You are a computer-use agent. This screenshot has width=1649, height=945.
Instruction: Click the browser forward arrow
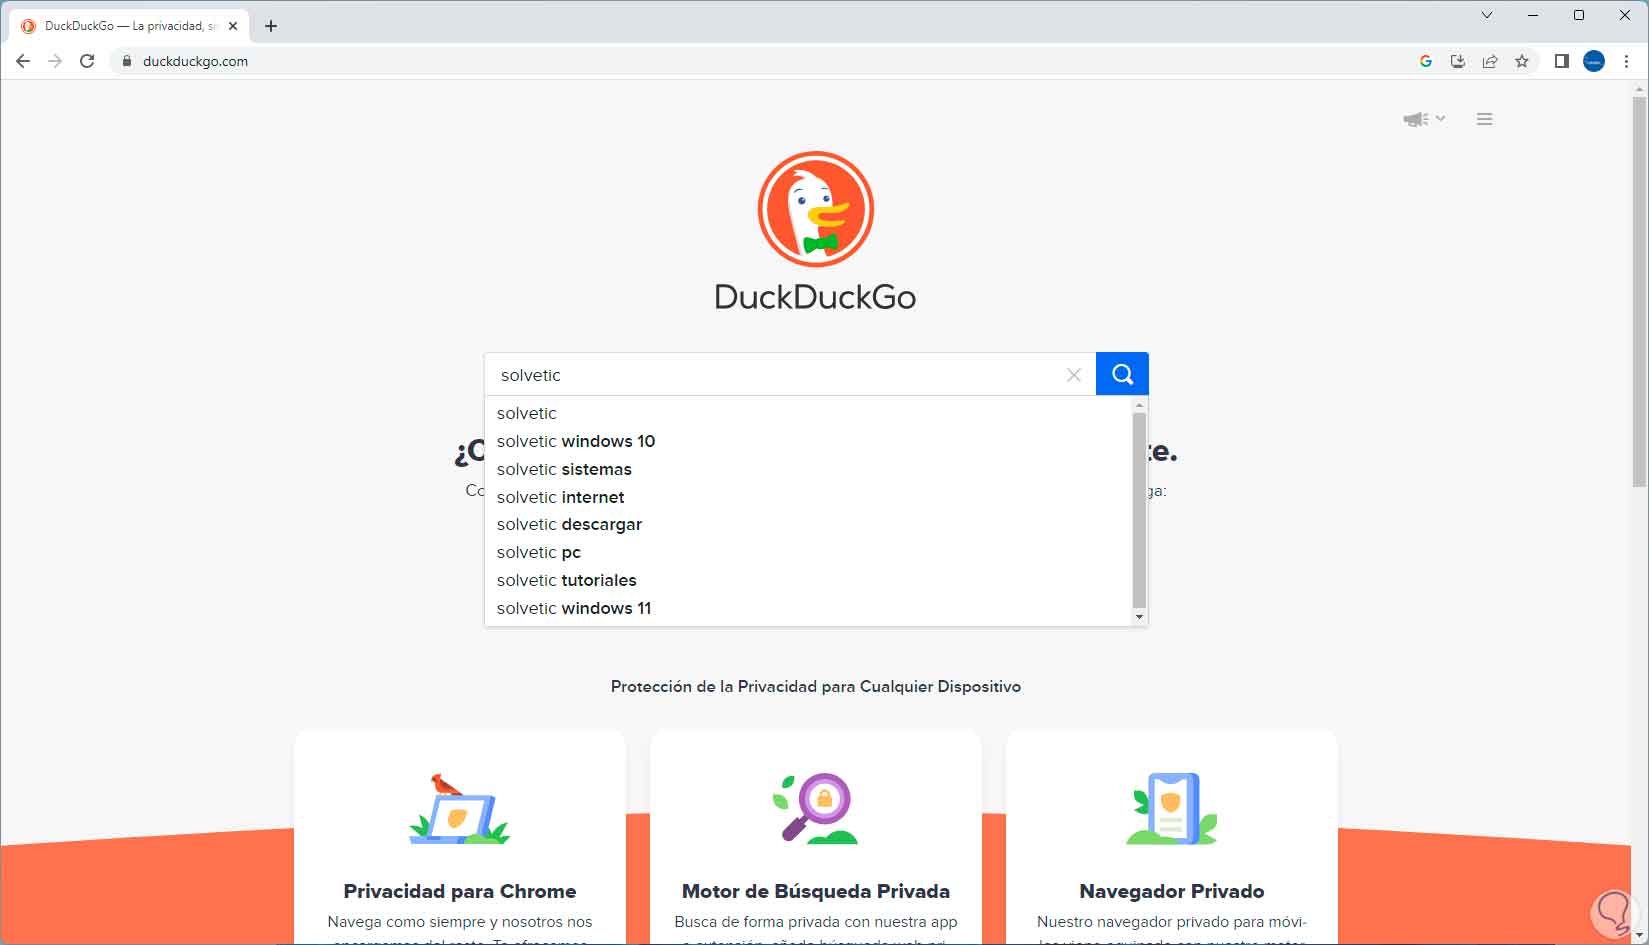(55, 61)
